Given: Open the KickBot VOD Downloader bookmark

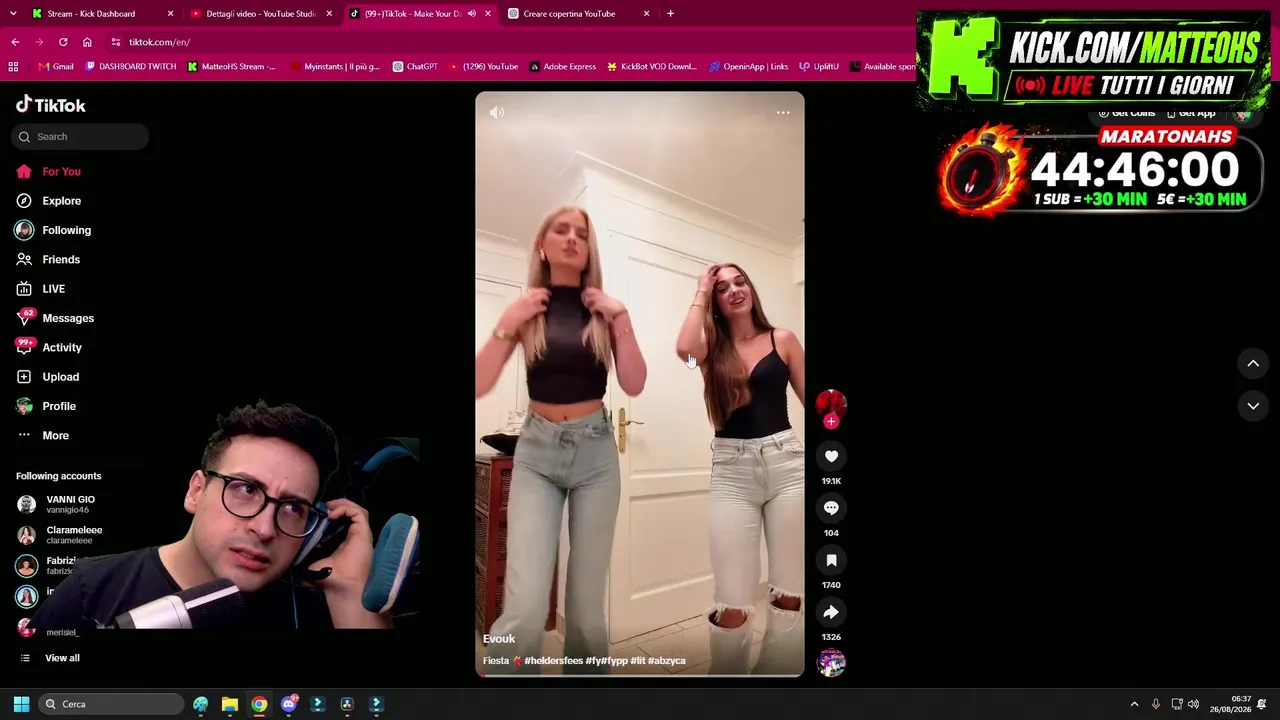Looking at the screenshot, I should [x=651, y=67].
